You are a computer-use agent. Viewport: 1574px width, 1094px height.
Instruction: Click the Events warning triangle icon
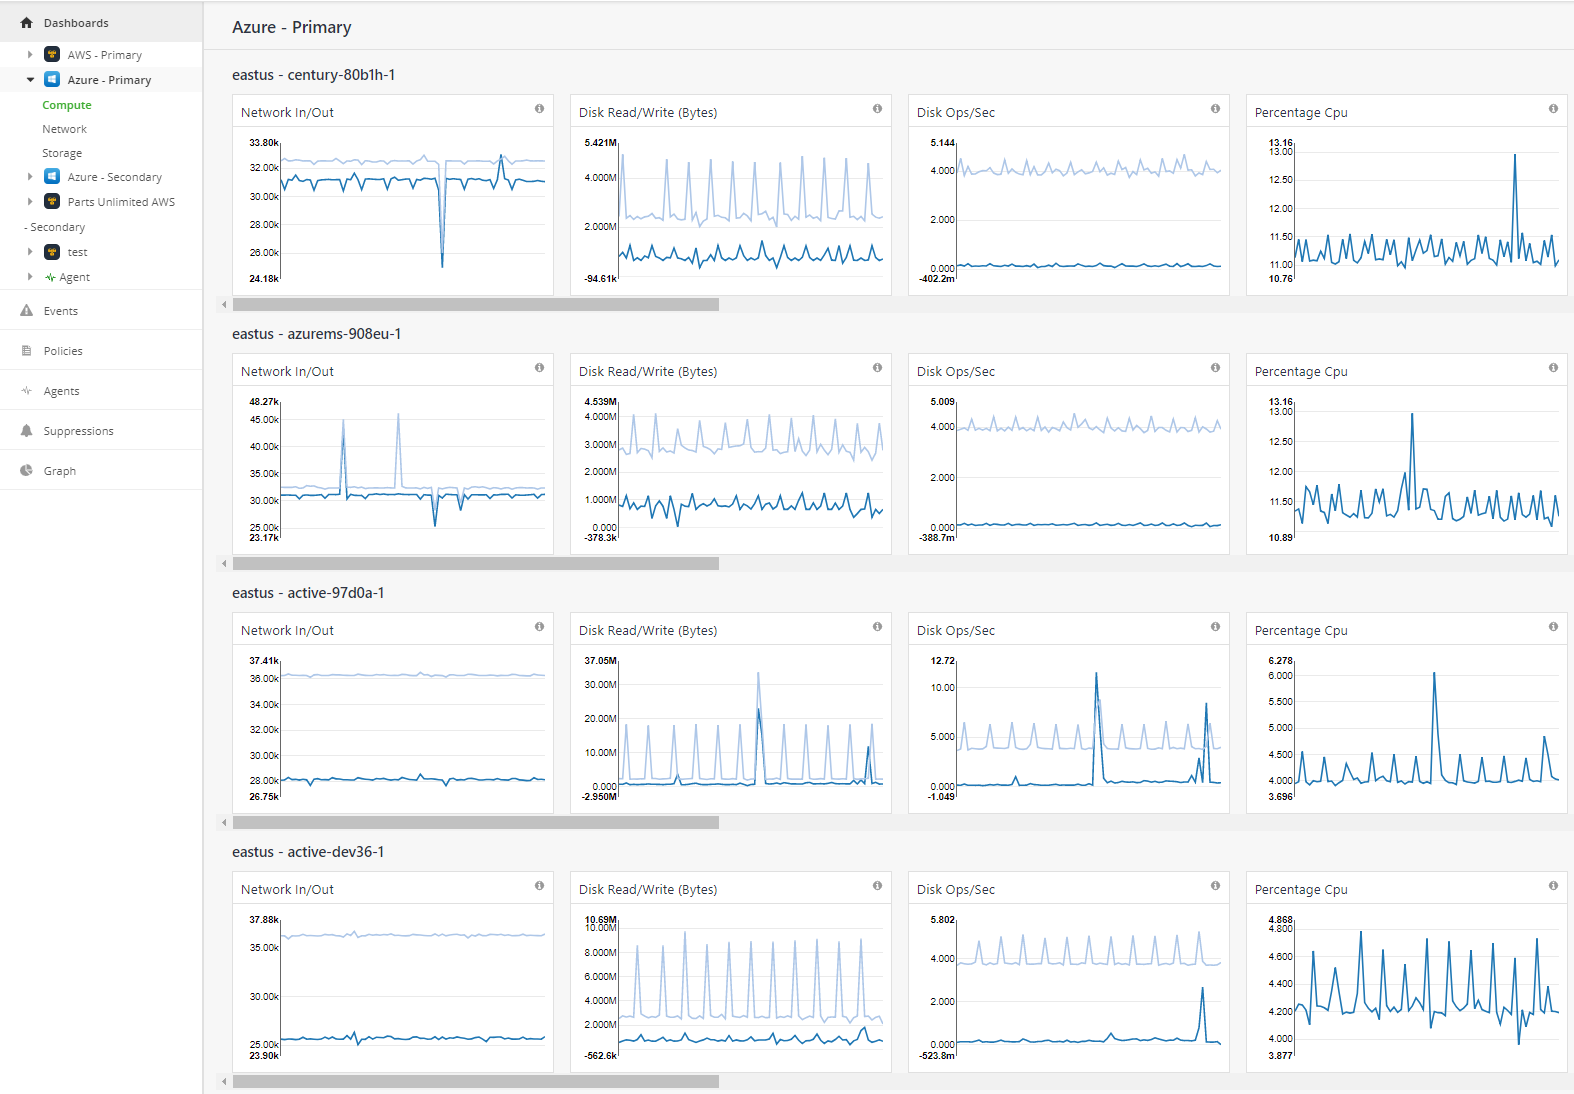[x=27, y=311]
